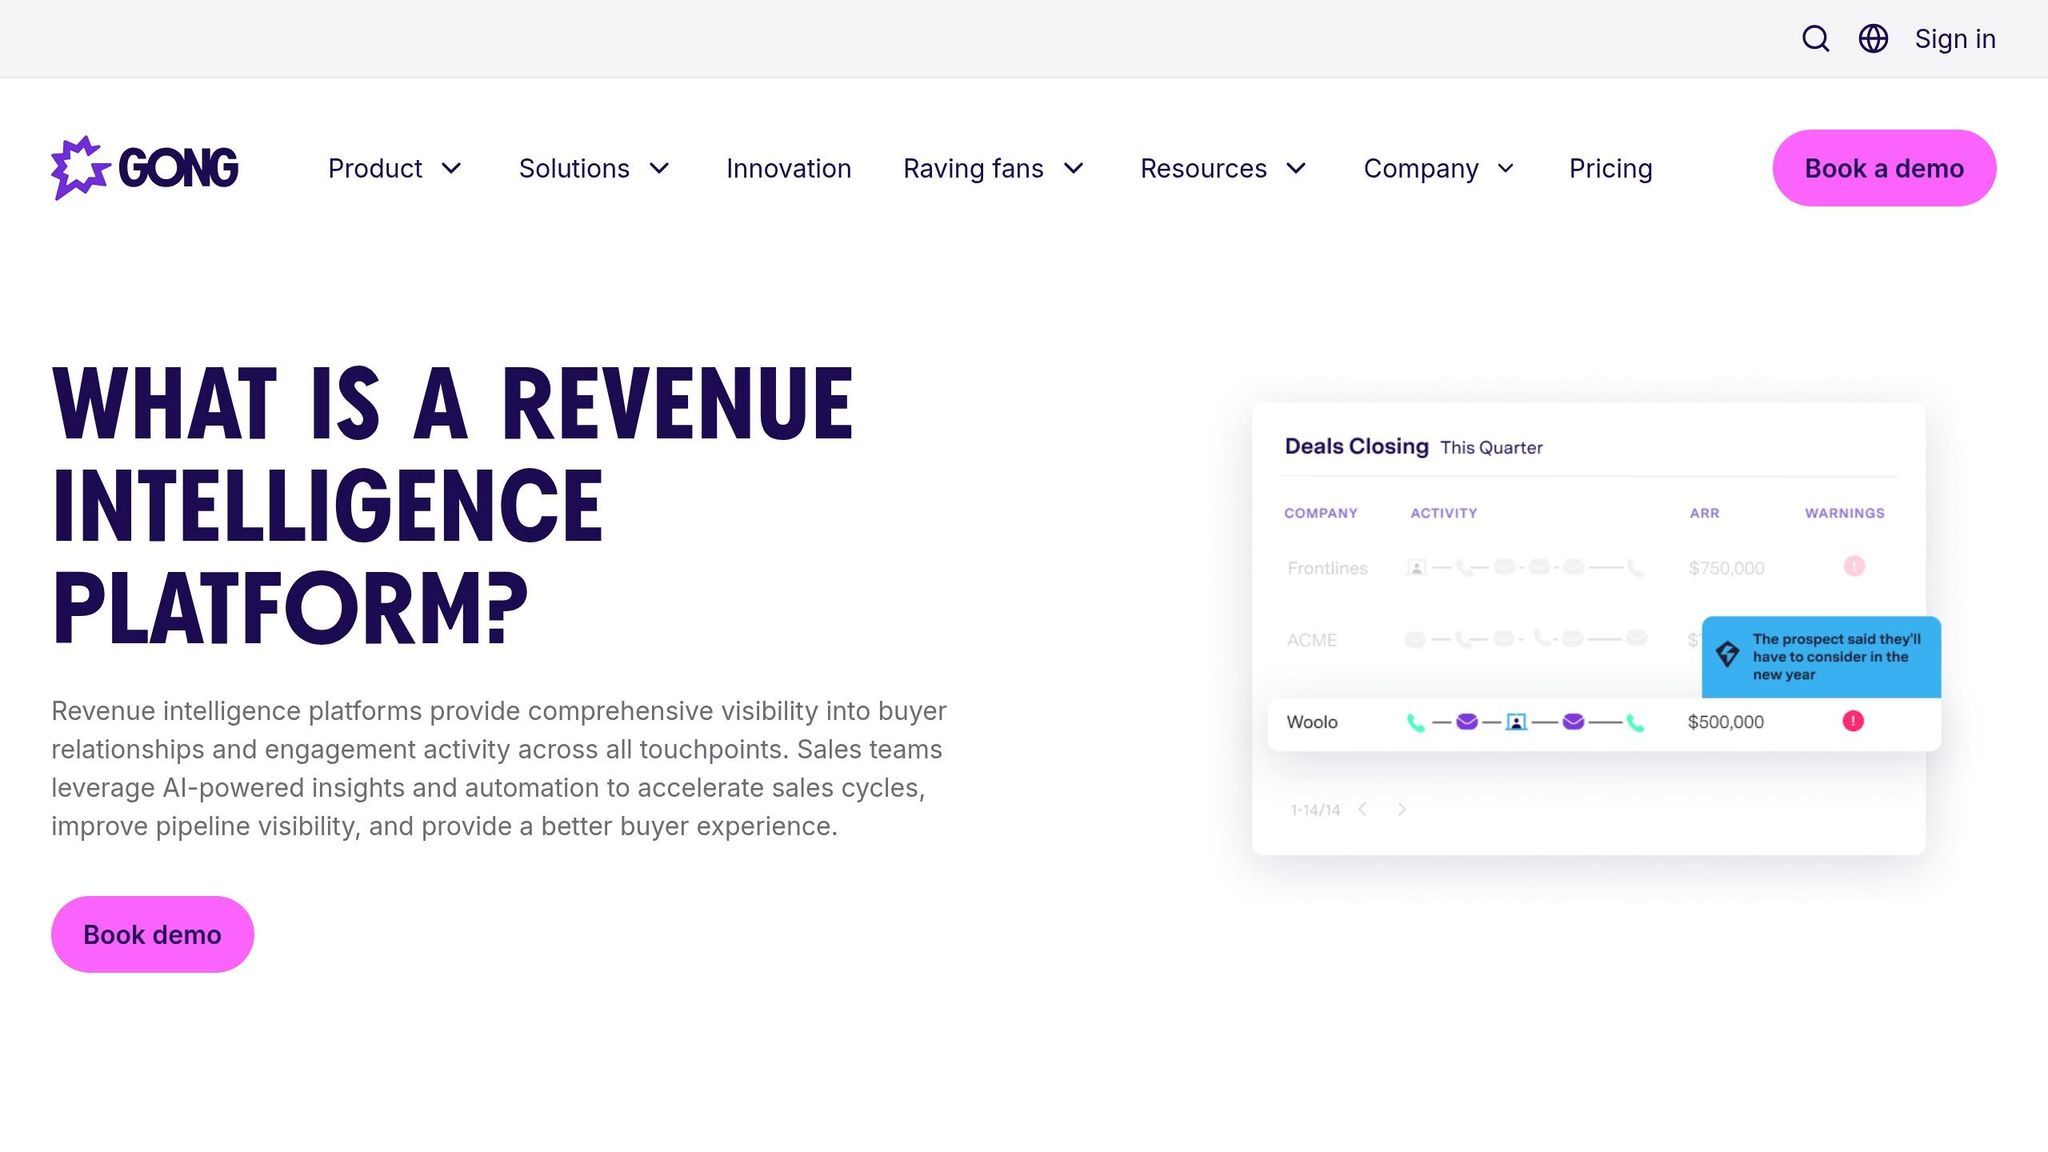This screenshot has height=1152, width=2048.
Task: Open the globe language selector
Action: tap(1873, 39)
